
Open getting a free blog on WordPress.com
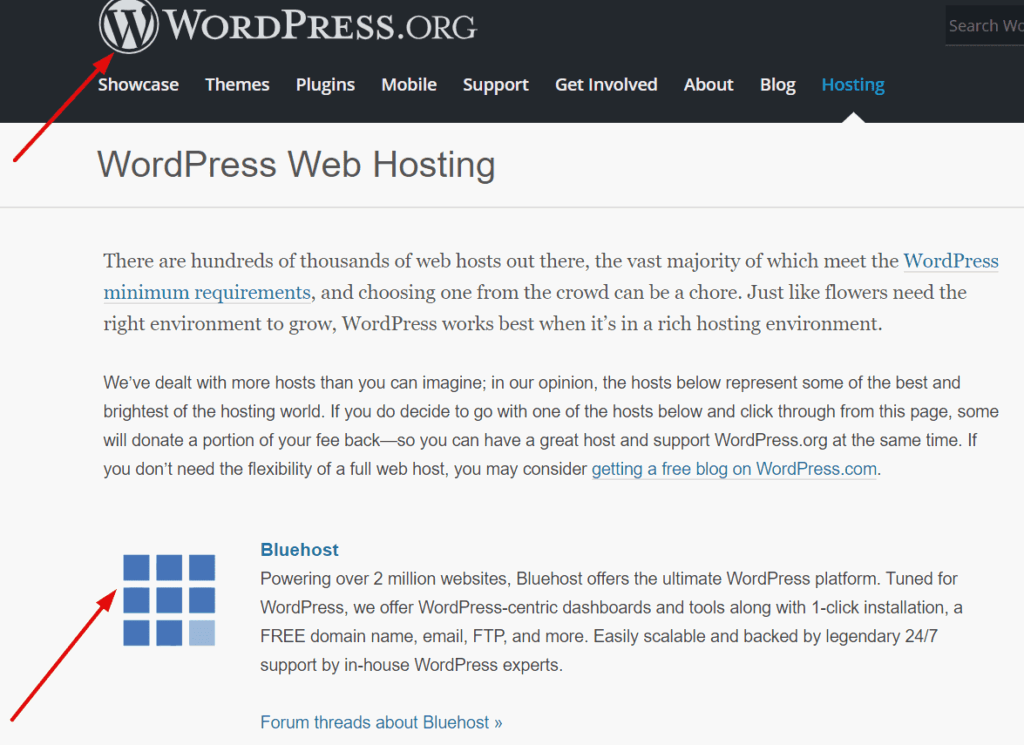[x=734, y=469]
